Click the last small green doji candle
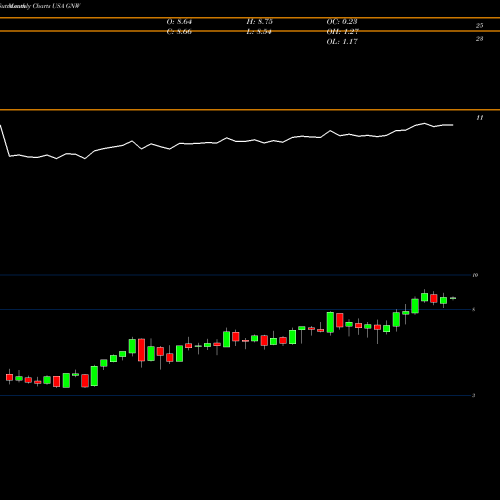Image resolution: width=500 pixels, height=500 pixels. point(453,298)
